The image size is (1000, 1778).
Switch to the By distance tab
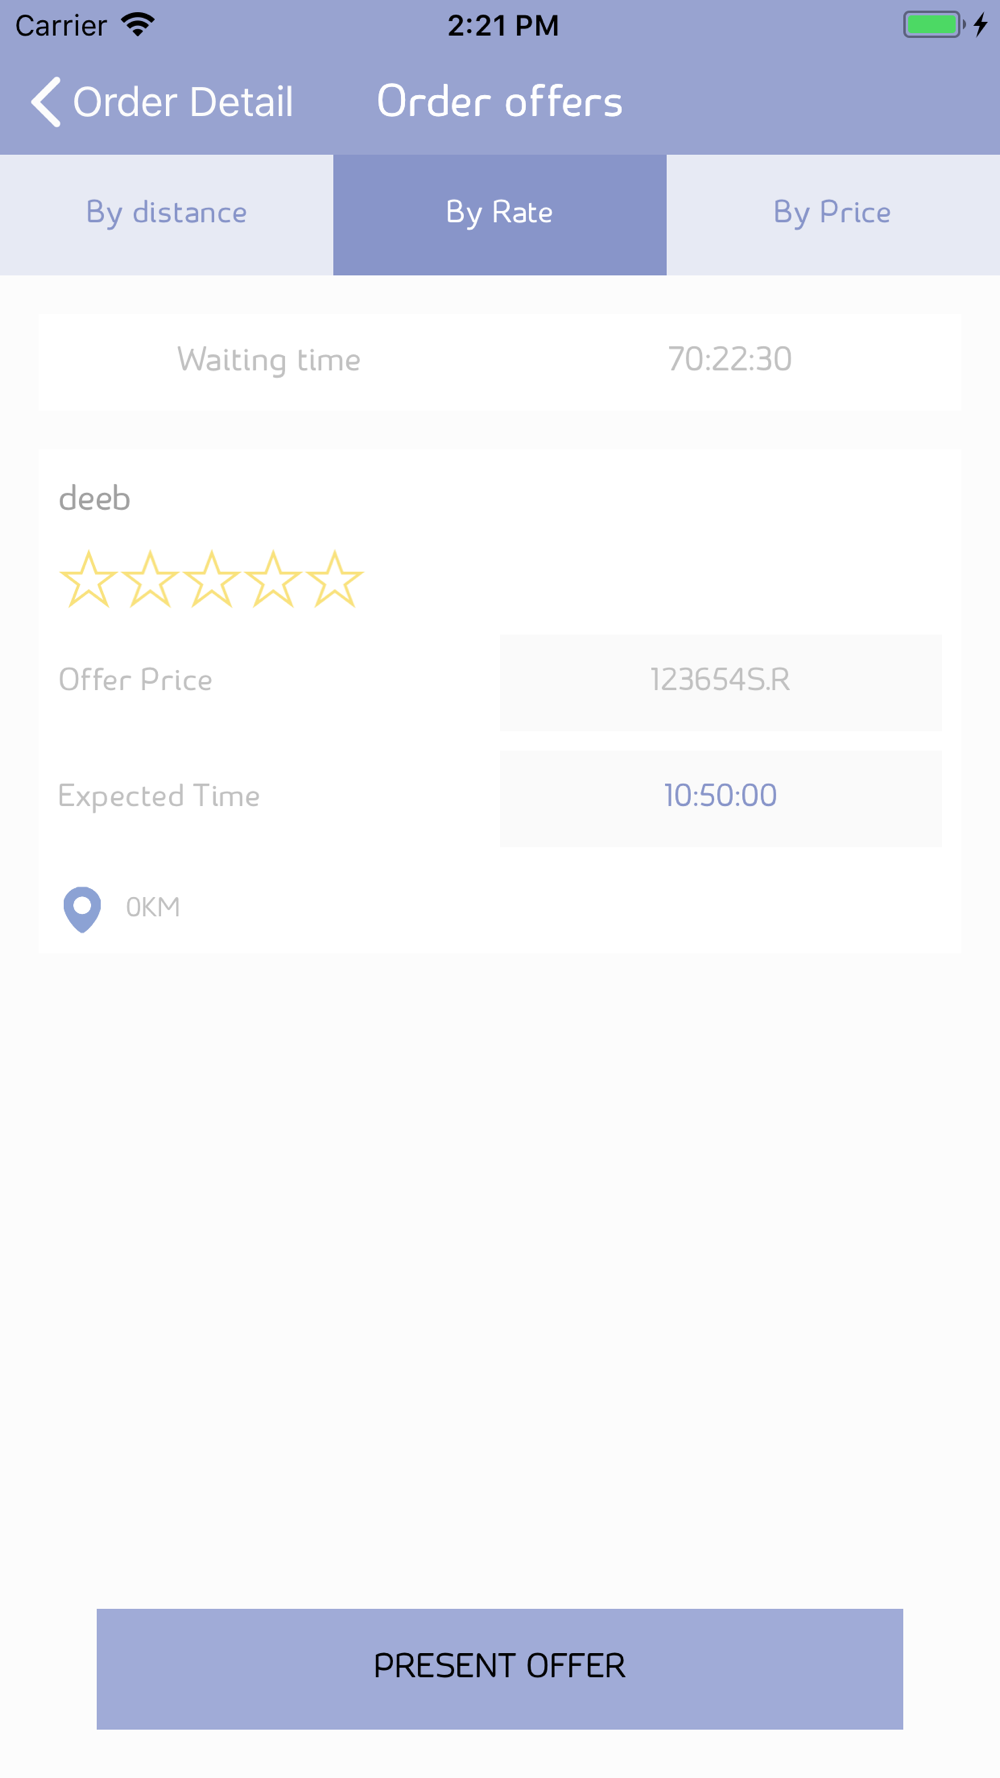(x=166, y=214)
